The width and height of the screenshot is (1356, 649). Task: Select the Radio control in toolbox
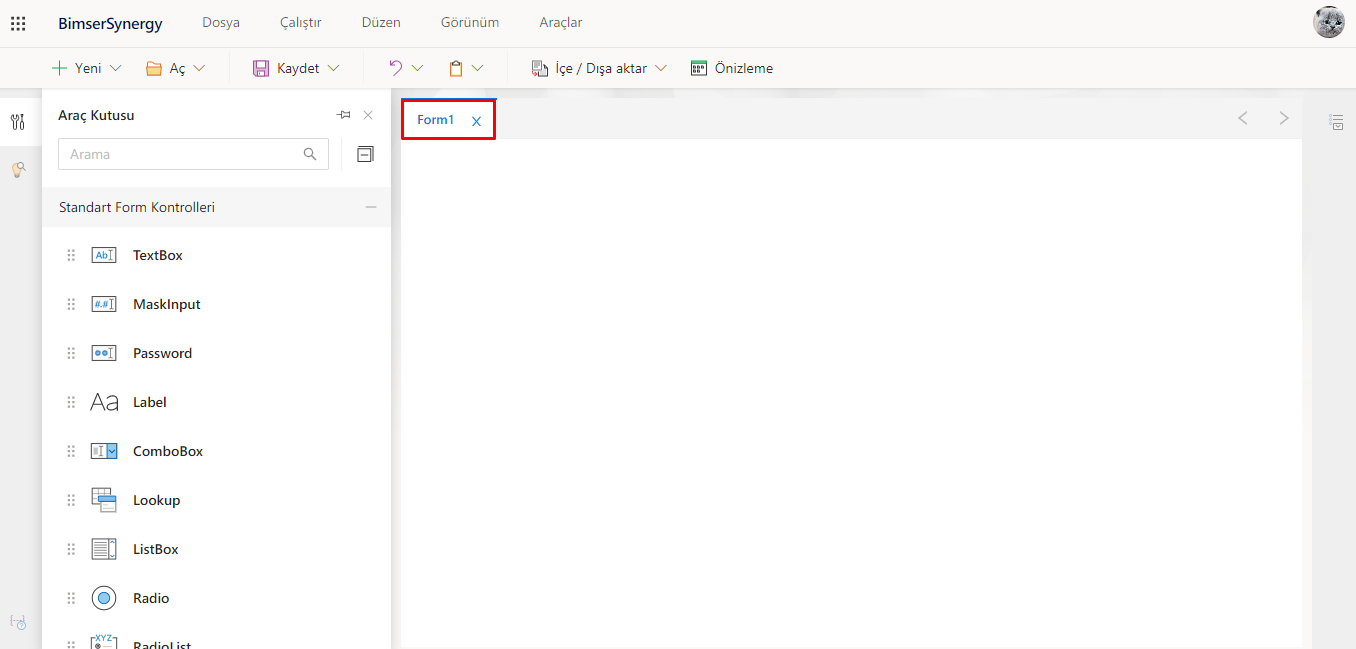pyautogui.click(x=150, y=598)
